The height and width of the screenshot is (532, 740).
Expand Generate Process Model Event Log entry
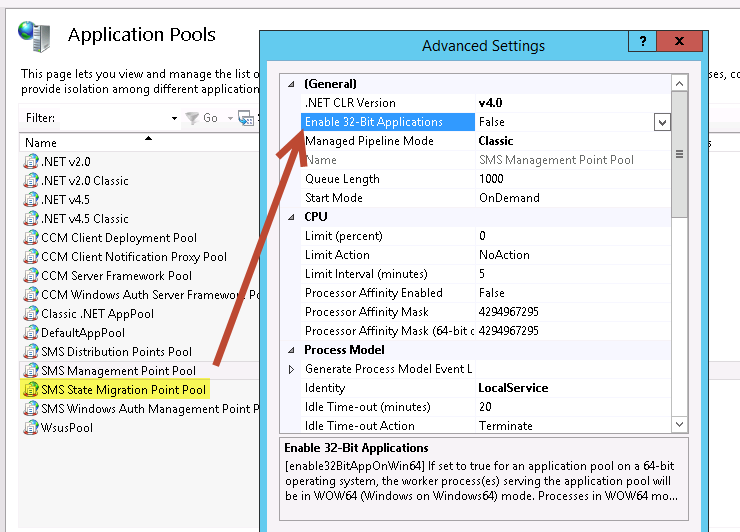pyautogui.click(x=292, y=369)
